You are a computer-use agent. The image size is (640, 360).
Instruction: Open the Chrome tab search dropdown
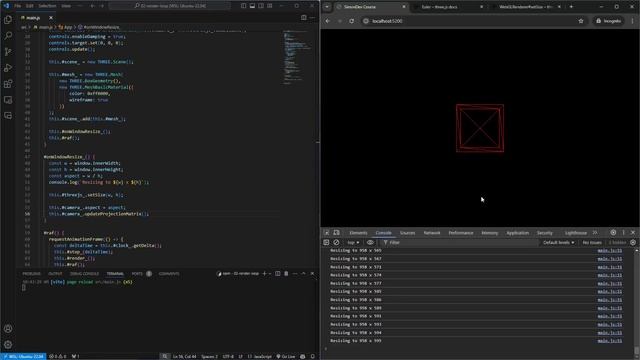[327, 7]
